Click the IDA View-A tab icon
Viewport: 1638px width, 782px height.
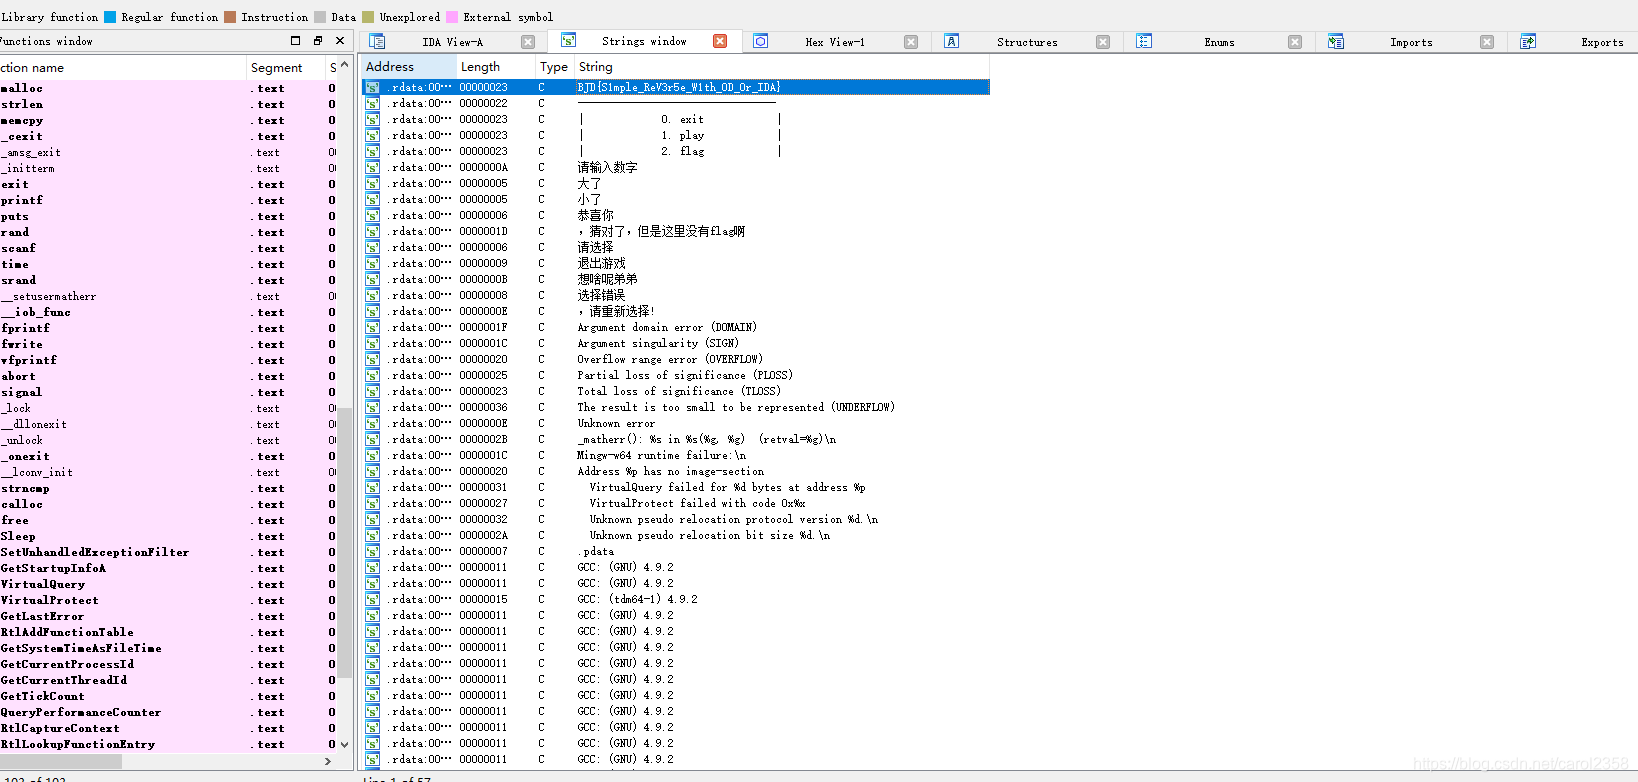point(377,41)
